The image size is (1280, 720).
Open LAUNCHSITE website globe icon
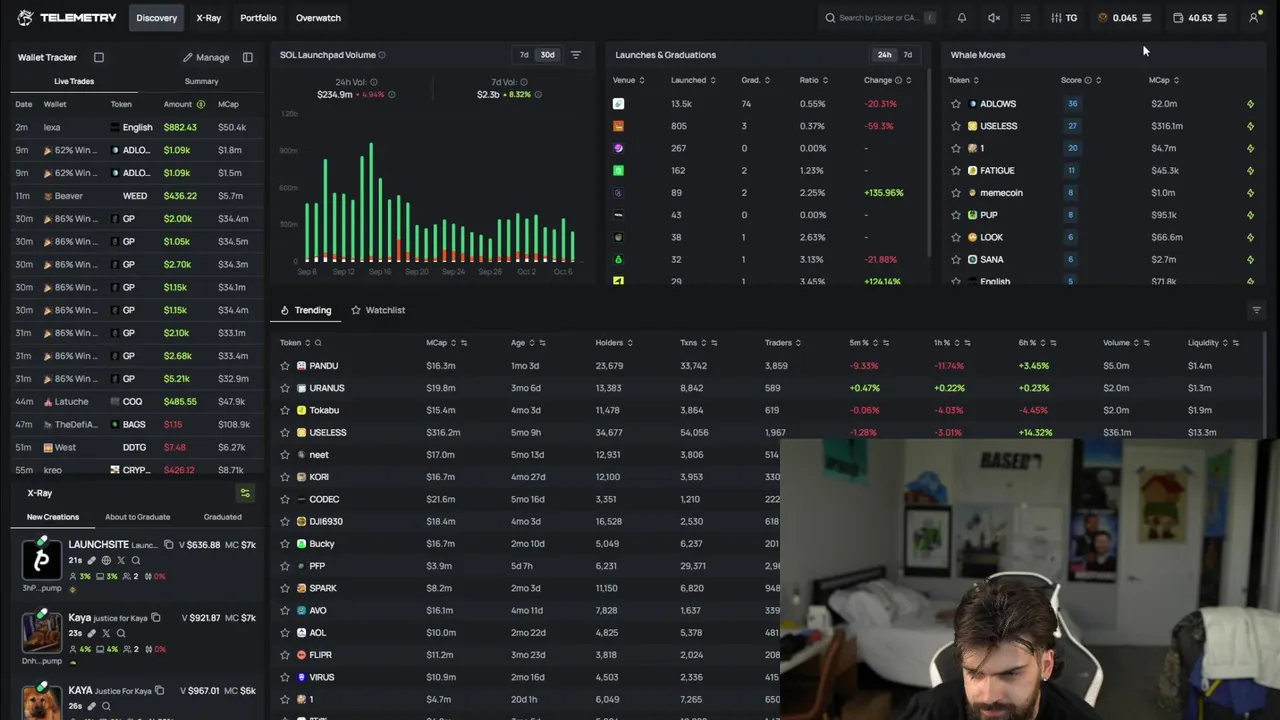(x=106, y=561)
